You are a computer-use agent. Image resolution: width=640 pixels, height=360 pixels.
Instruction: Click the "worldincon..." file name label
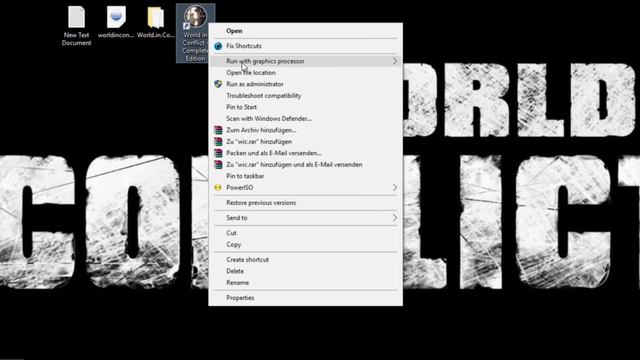[116, 35]
